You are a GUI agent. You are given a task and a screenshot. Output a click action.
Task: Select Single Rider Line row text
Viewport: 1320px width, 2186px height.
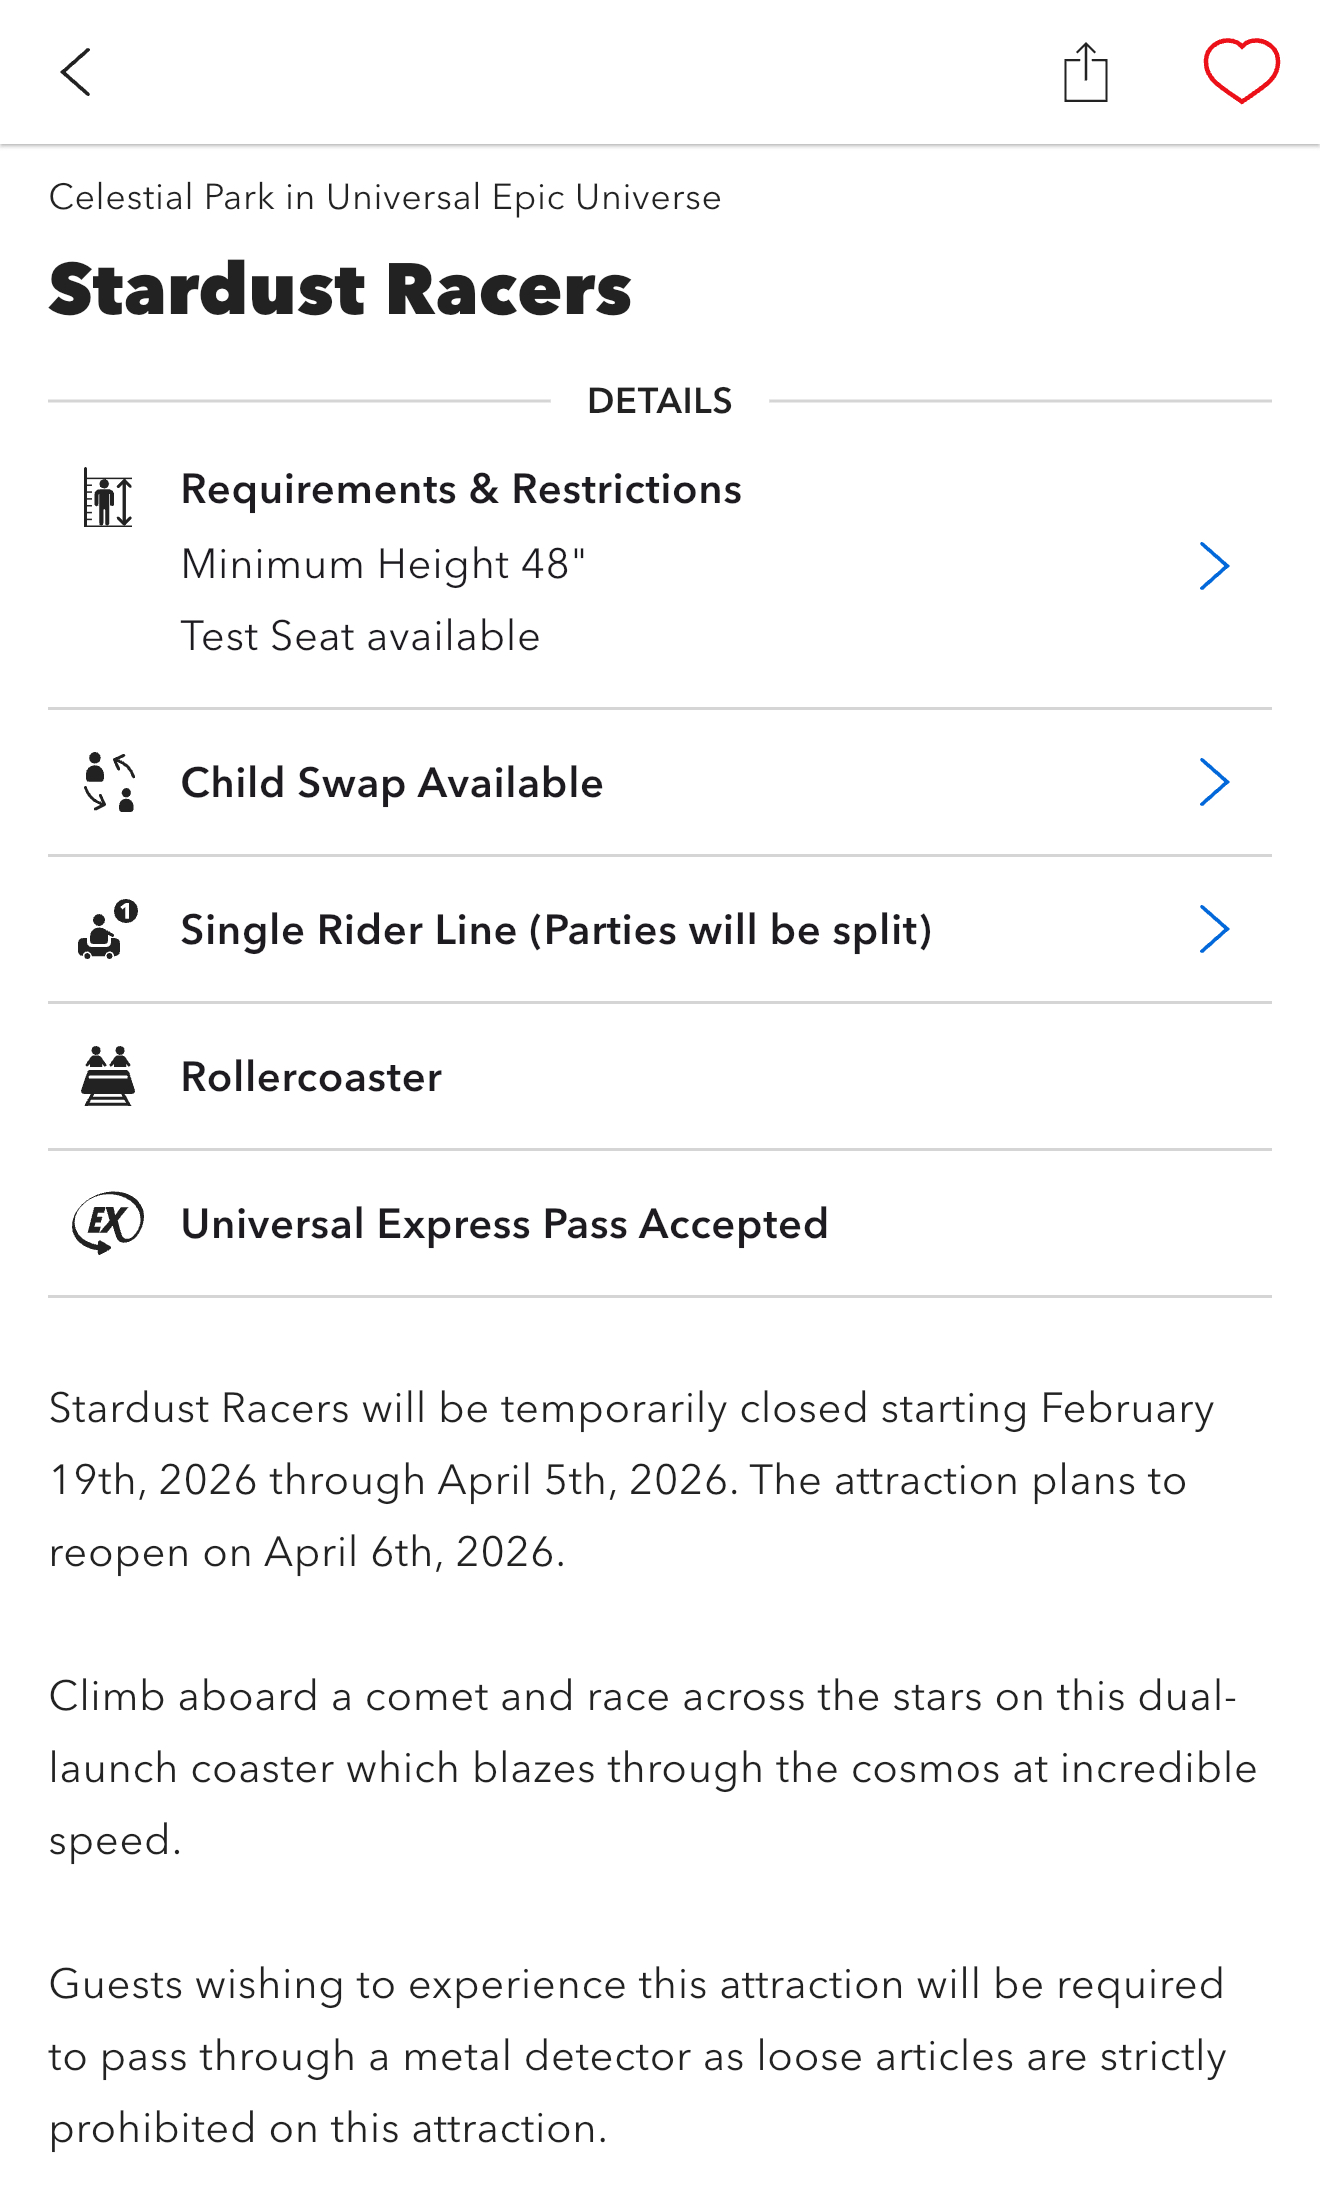[556, 930]
